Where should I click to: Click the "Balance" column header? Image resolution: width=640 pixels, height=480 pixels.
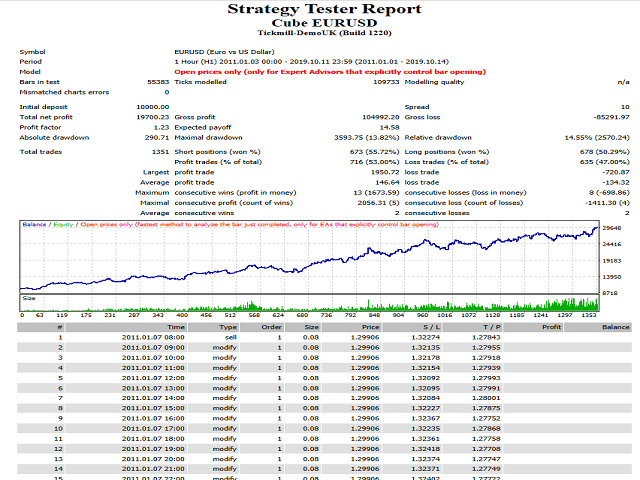click(x=616, y=327)
